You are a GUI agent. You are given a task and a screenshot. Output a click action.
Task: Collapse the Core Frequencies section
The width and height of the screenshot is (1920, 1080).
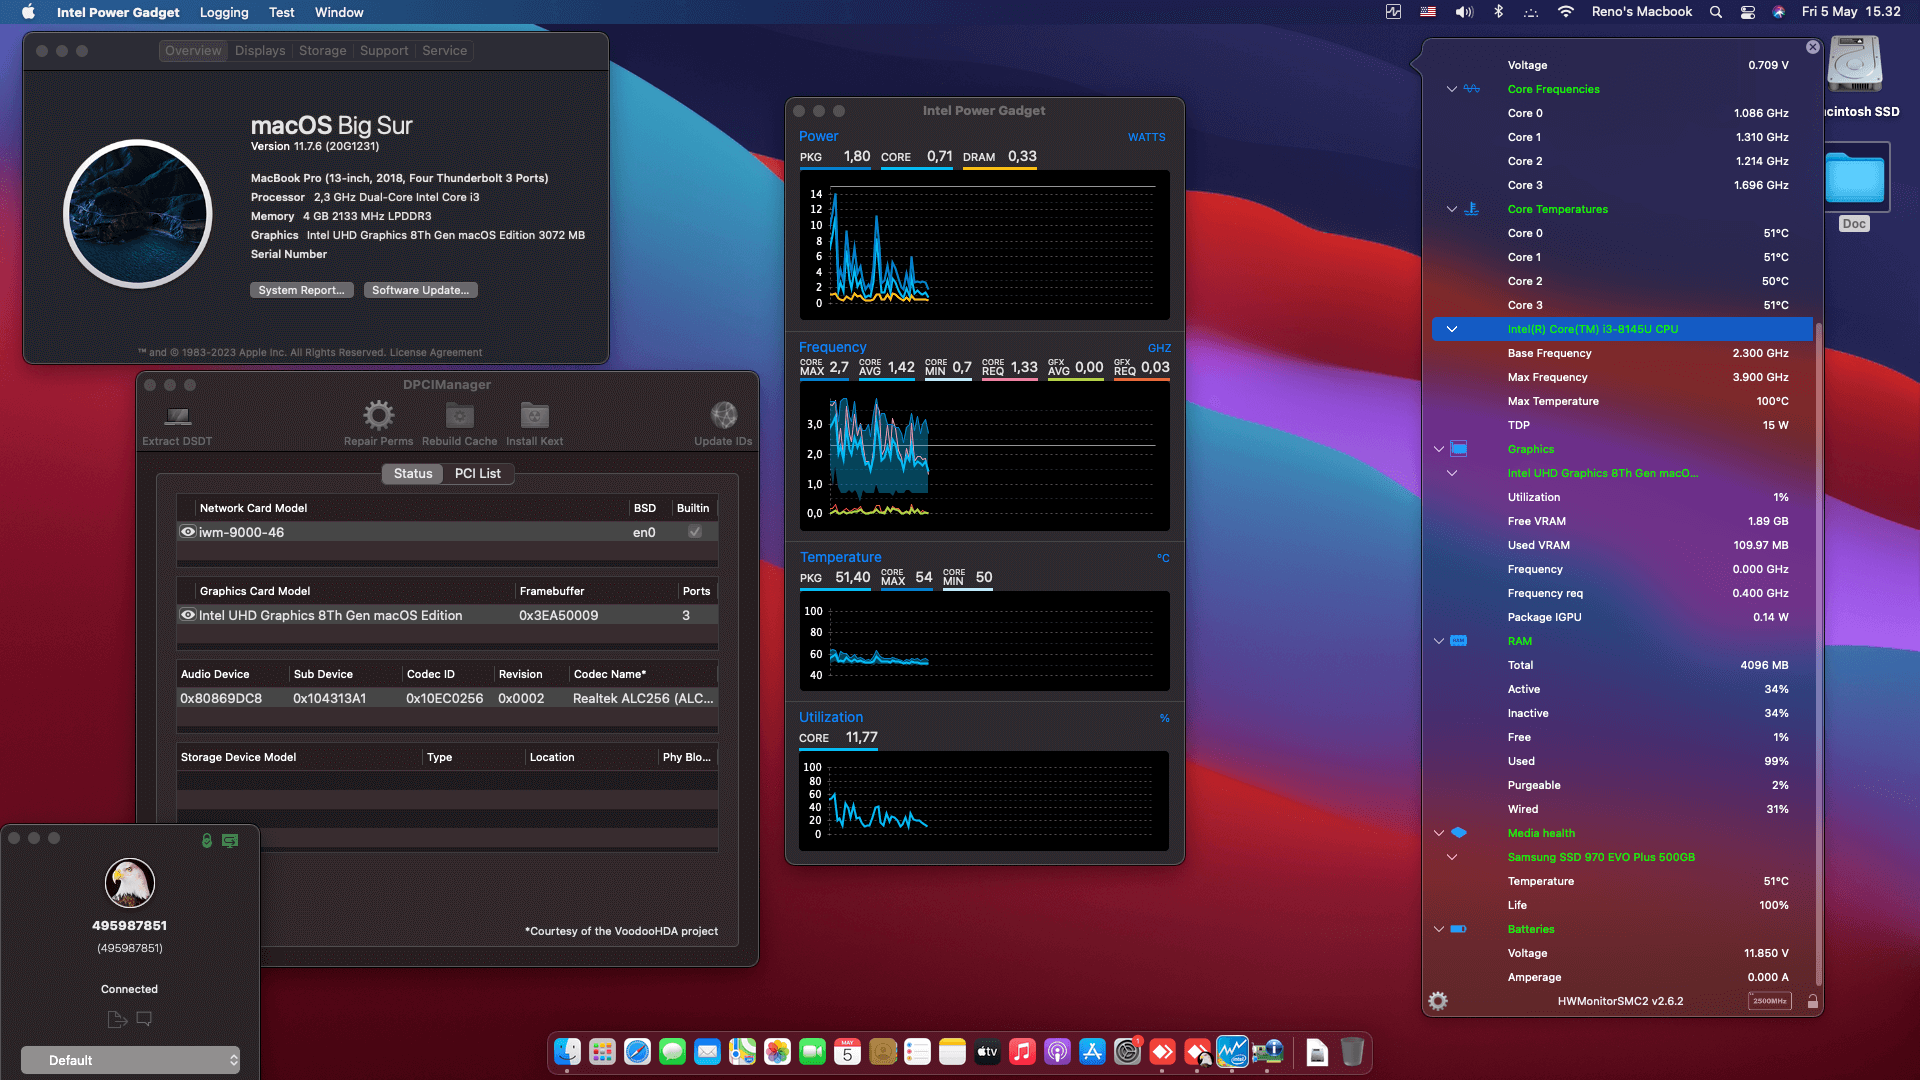(x=1452, y=89)
